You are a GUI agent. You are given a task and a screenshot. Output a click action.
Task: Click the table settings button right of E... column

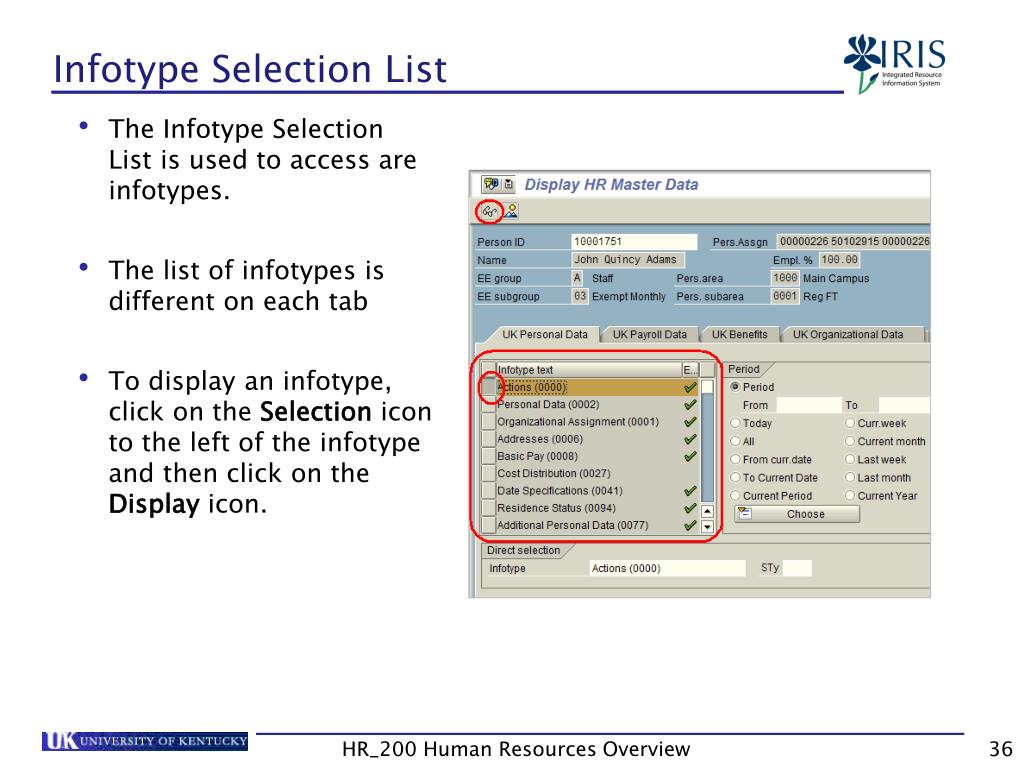pos(707,370)
